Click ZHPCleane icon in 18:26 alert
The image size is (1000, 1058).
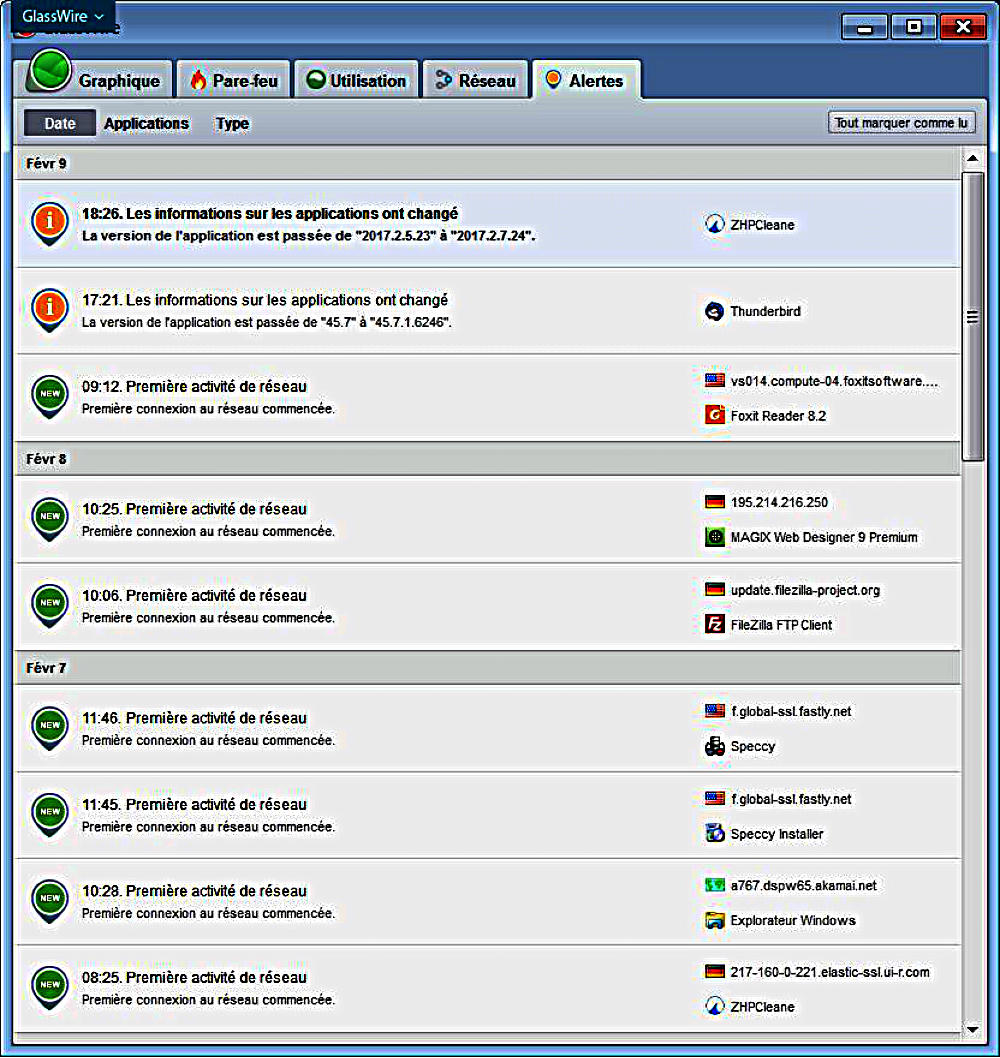[x=715, y=224]
